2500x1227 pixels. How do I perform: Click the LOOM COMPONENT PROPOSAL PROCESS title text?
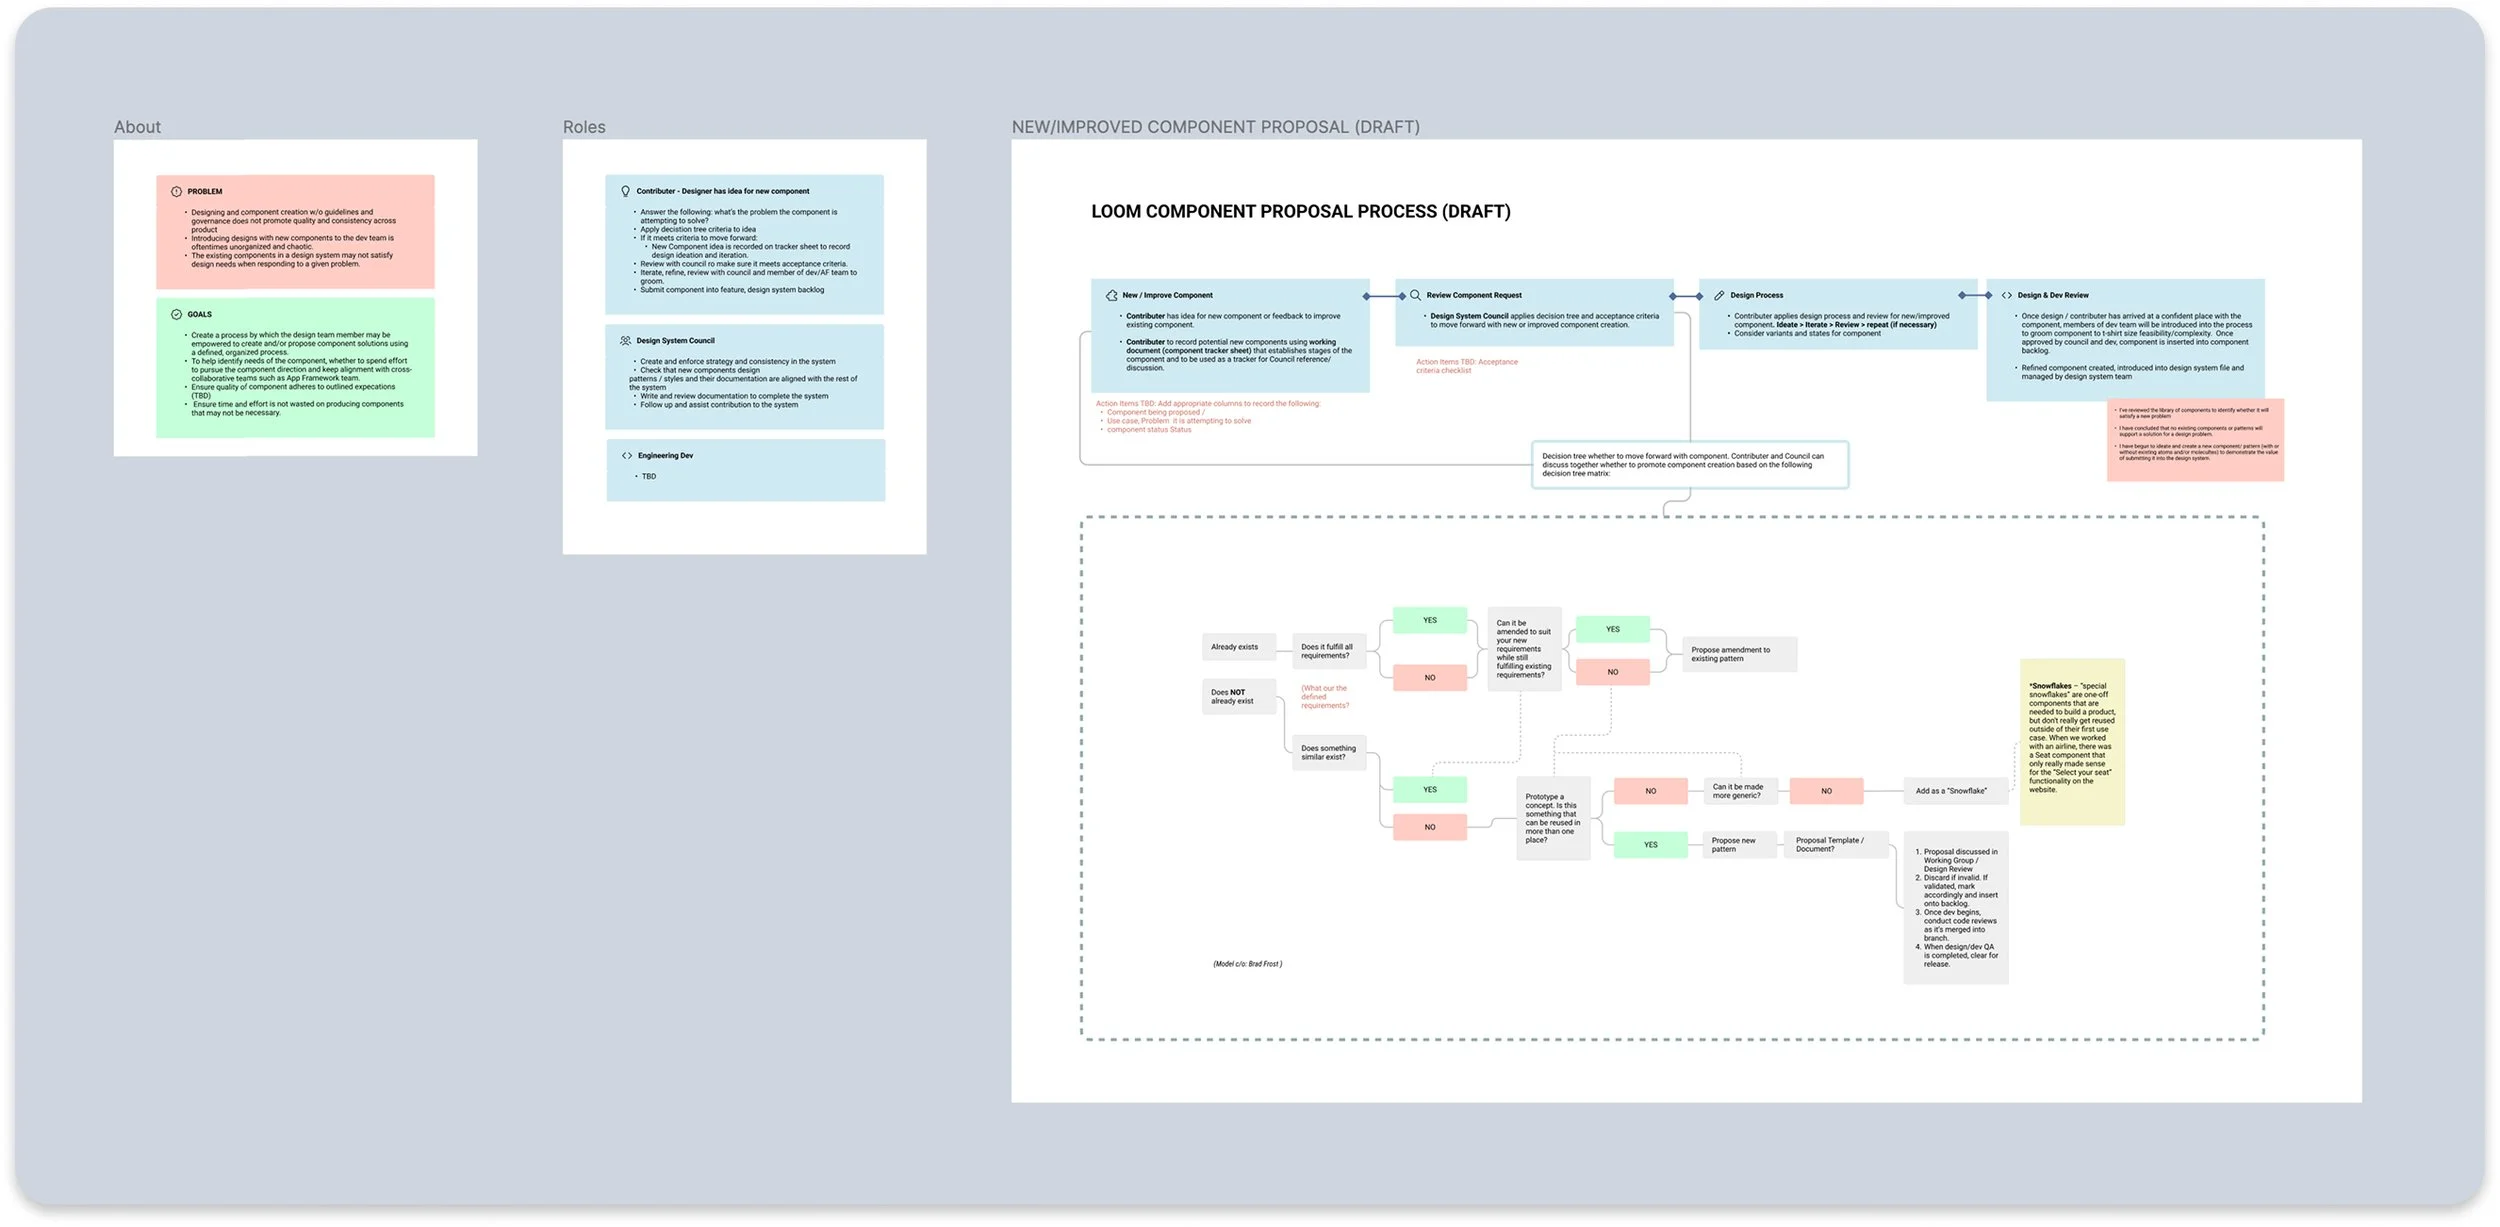pos(1300,212)
